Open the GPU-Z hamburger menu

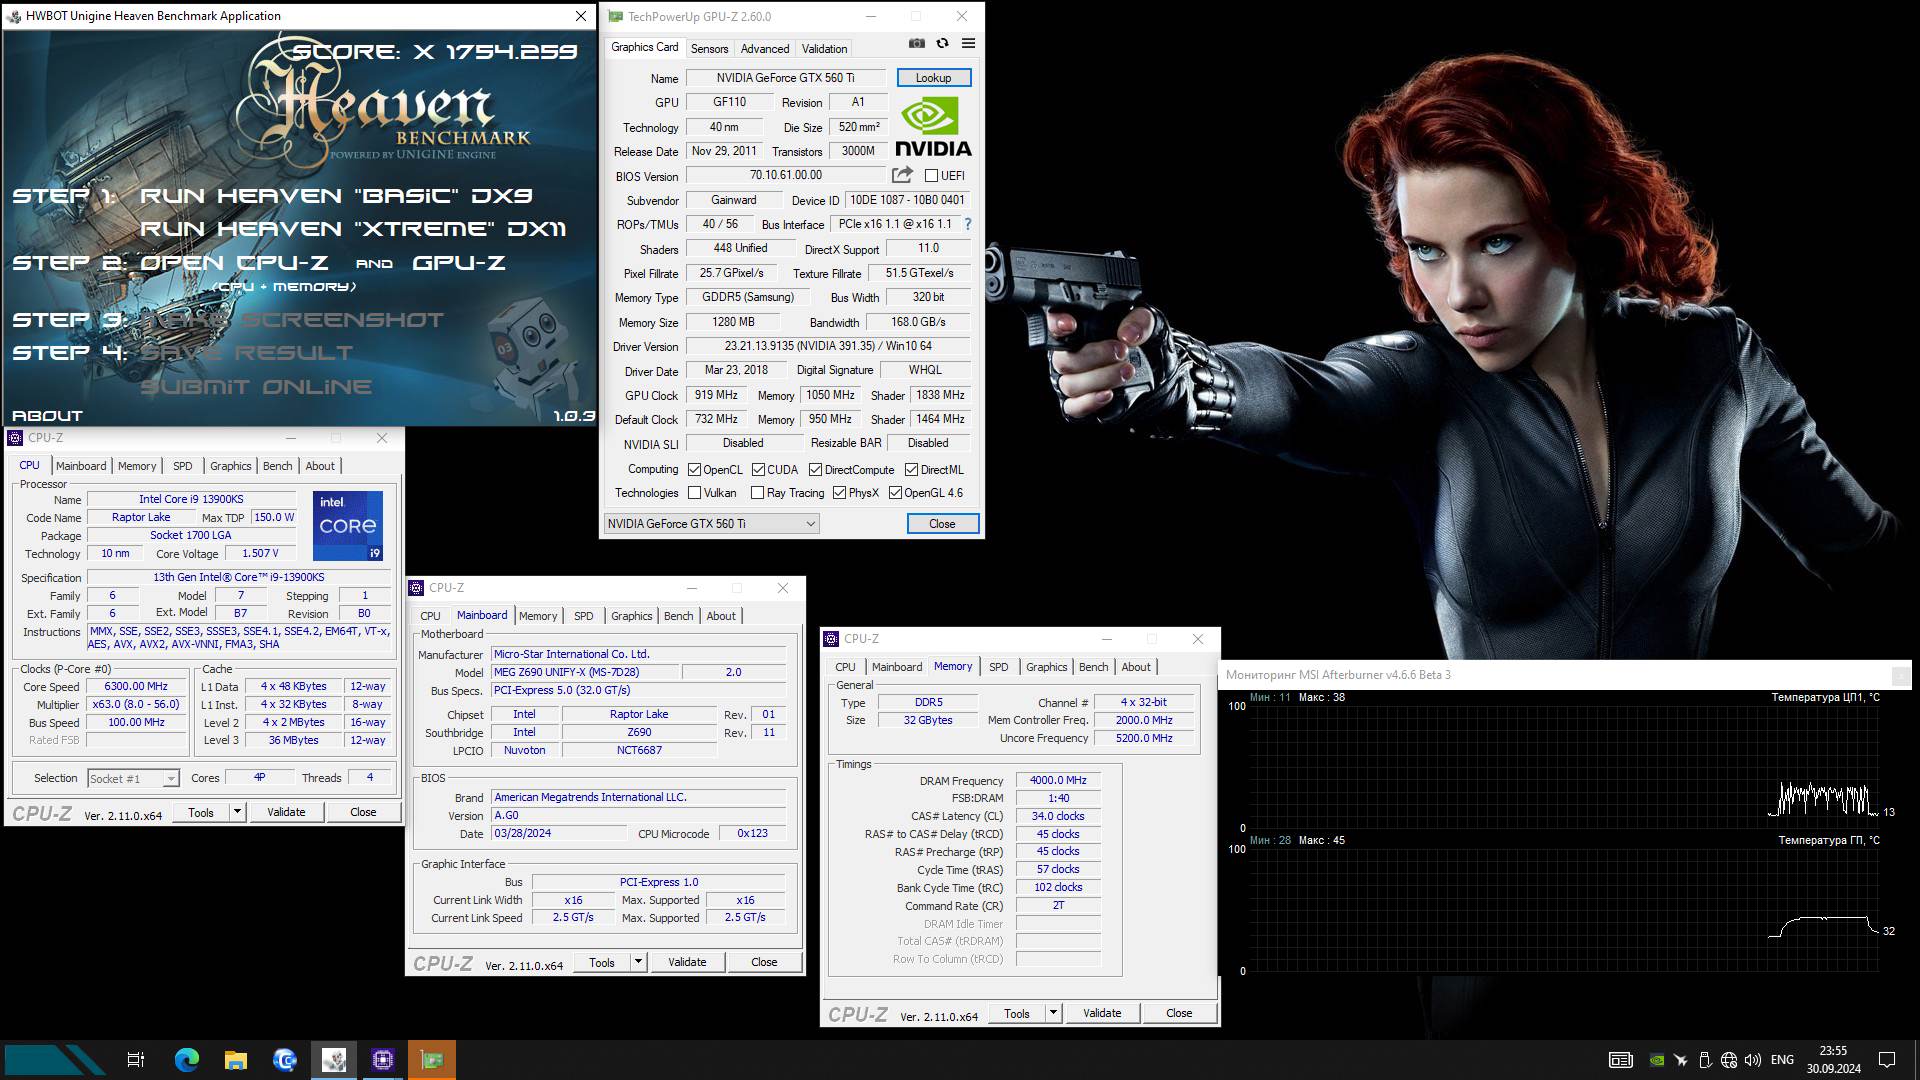click(968, 44)
